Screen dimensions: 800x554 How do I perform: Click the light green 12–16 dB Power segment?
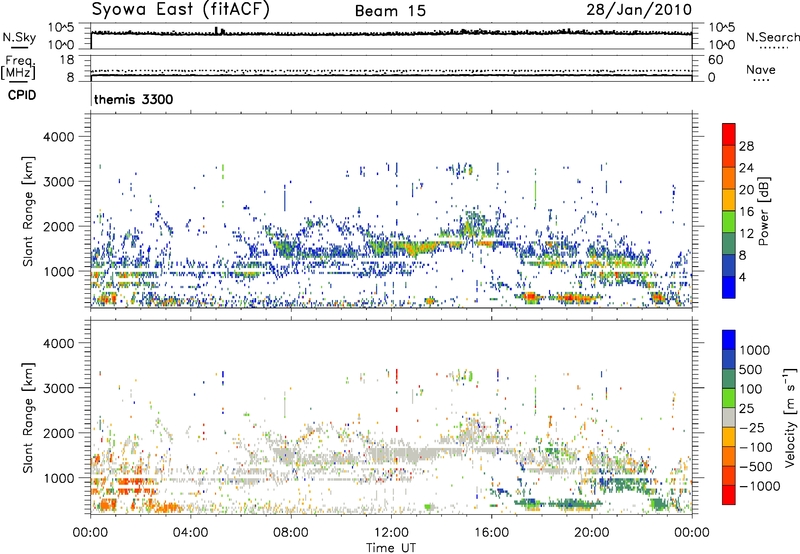pyautogui.click(x=729, y=222)
